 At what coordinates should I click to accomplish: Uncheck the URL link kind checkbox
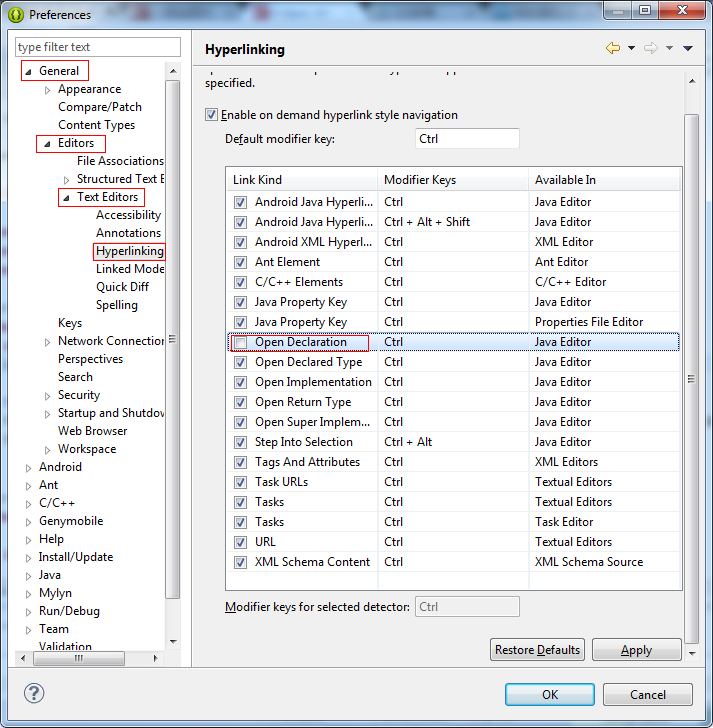pos(240,542)
